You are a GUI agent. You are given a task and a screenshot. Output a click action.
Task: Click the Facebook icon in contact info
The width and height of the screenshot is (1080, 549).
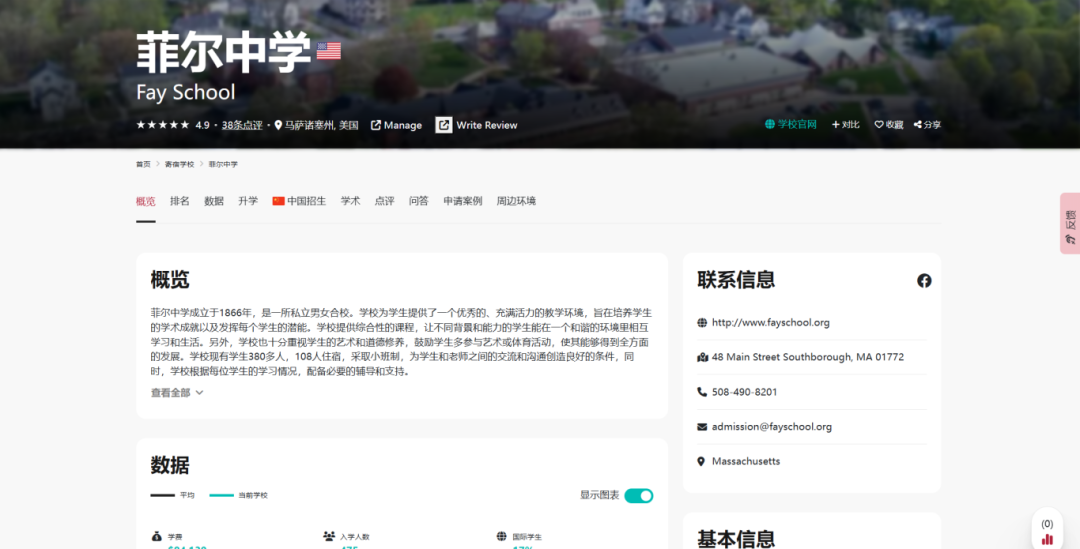point(924,281)
